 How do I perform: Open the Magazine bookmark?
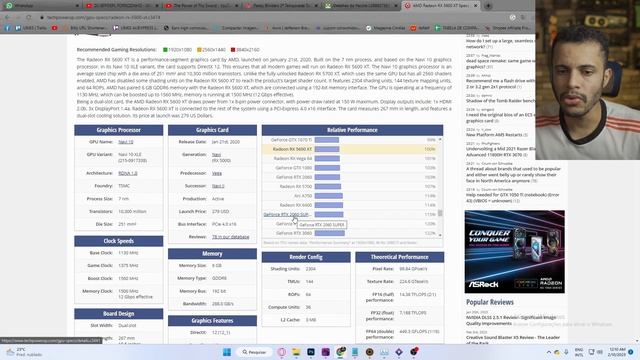click(386, 28)
